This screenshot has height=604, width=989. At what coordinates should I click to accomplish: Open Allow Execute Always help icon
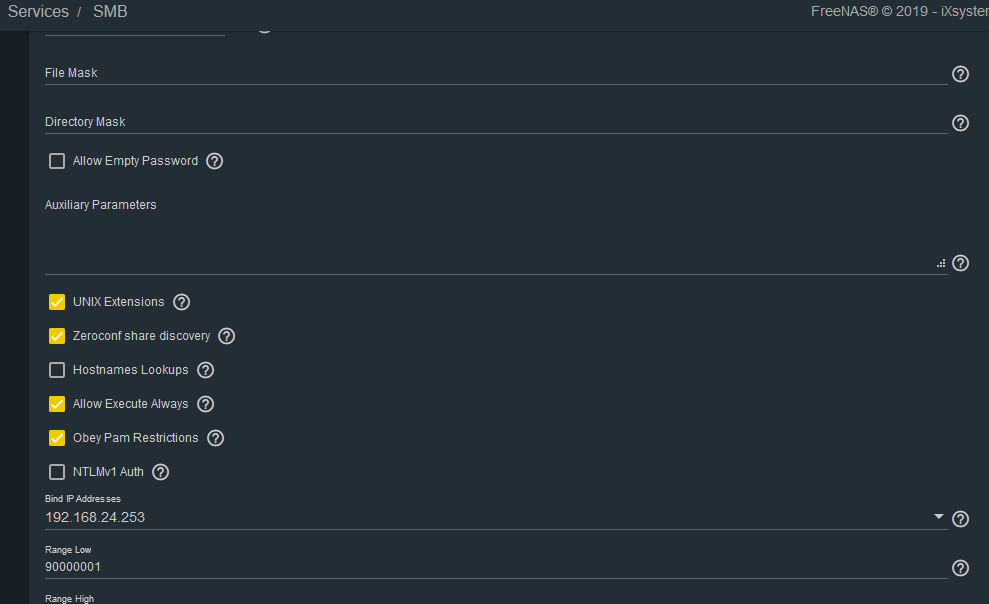coord(206,404)
